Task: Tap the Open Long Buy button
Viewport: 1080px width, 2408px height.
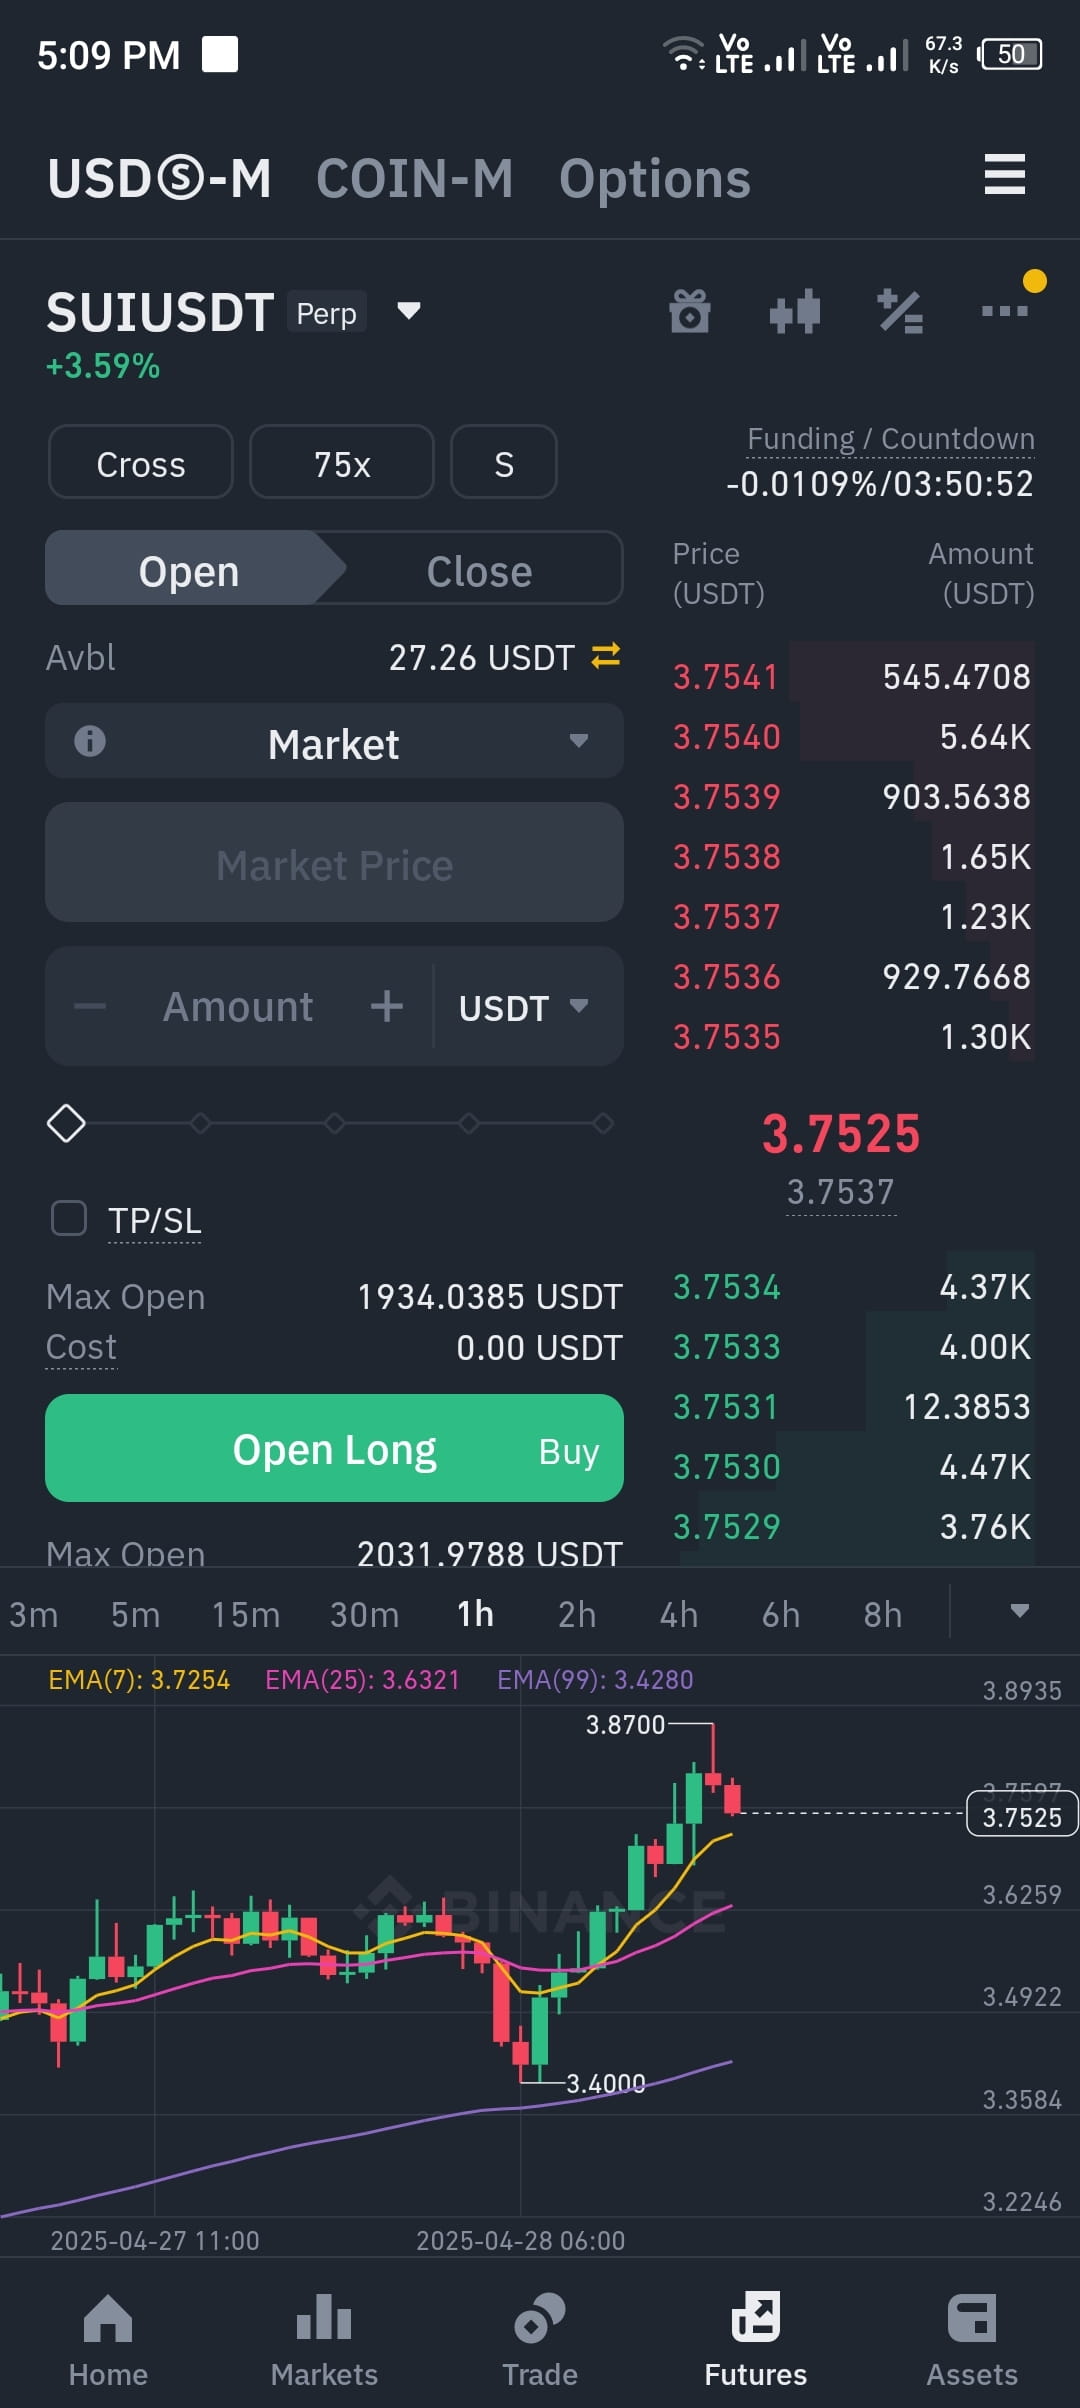Action: (334, 1448)
